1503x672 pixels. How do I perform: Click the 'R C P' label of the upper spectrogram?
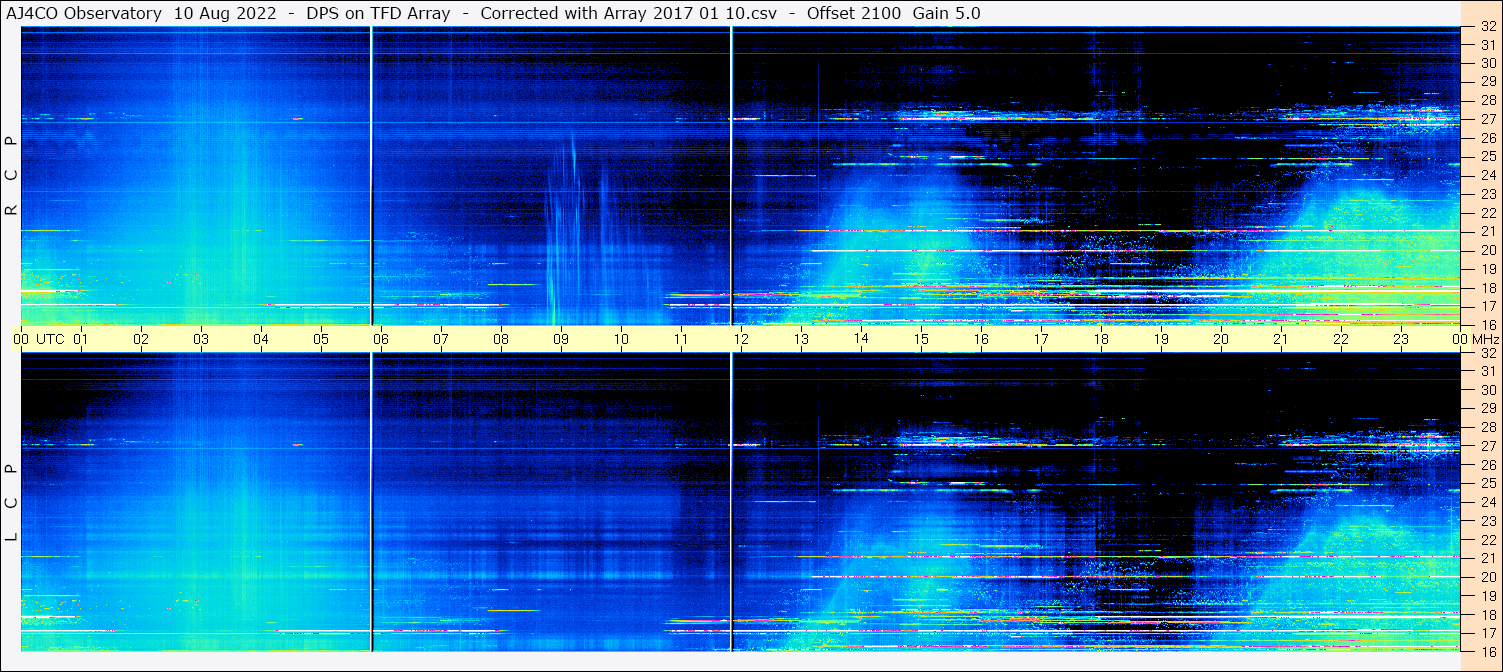pos(11,176)
